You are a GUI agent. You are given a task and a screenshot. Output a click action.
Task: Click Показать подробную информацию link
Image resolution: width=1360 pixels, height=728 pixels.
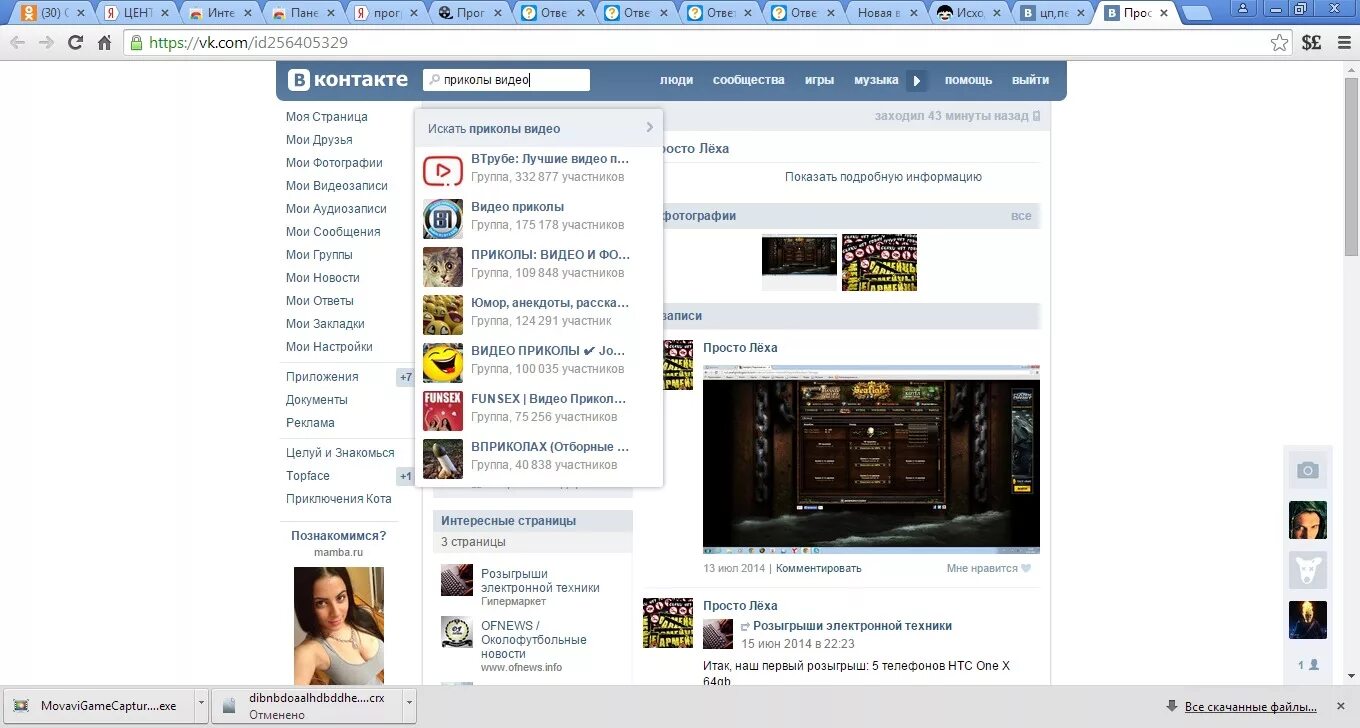[883, 177]
